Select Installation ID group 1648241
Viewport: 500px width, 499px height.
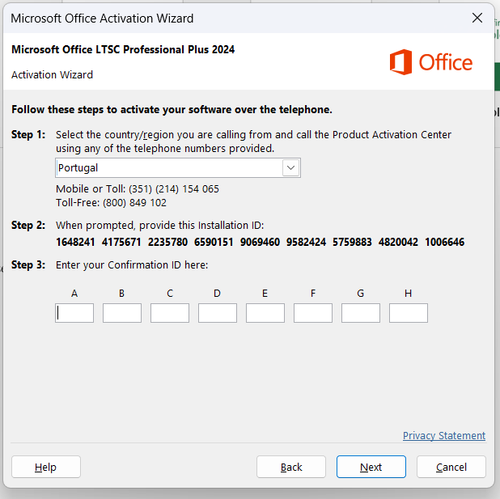click(x=75, y=242)
